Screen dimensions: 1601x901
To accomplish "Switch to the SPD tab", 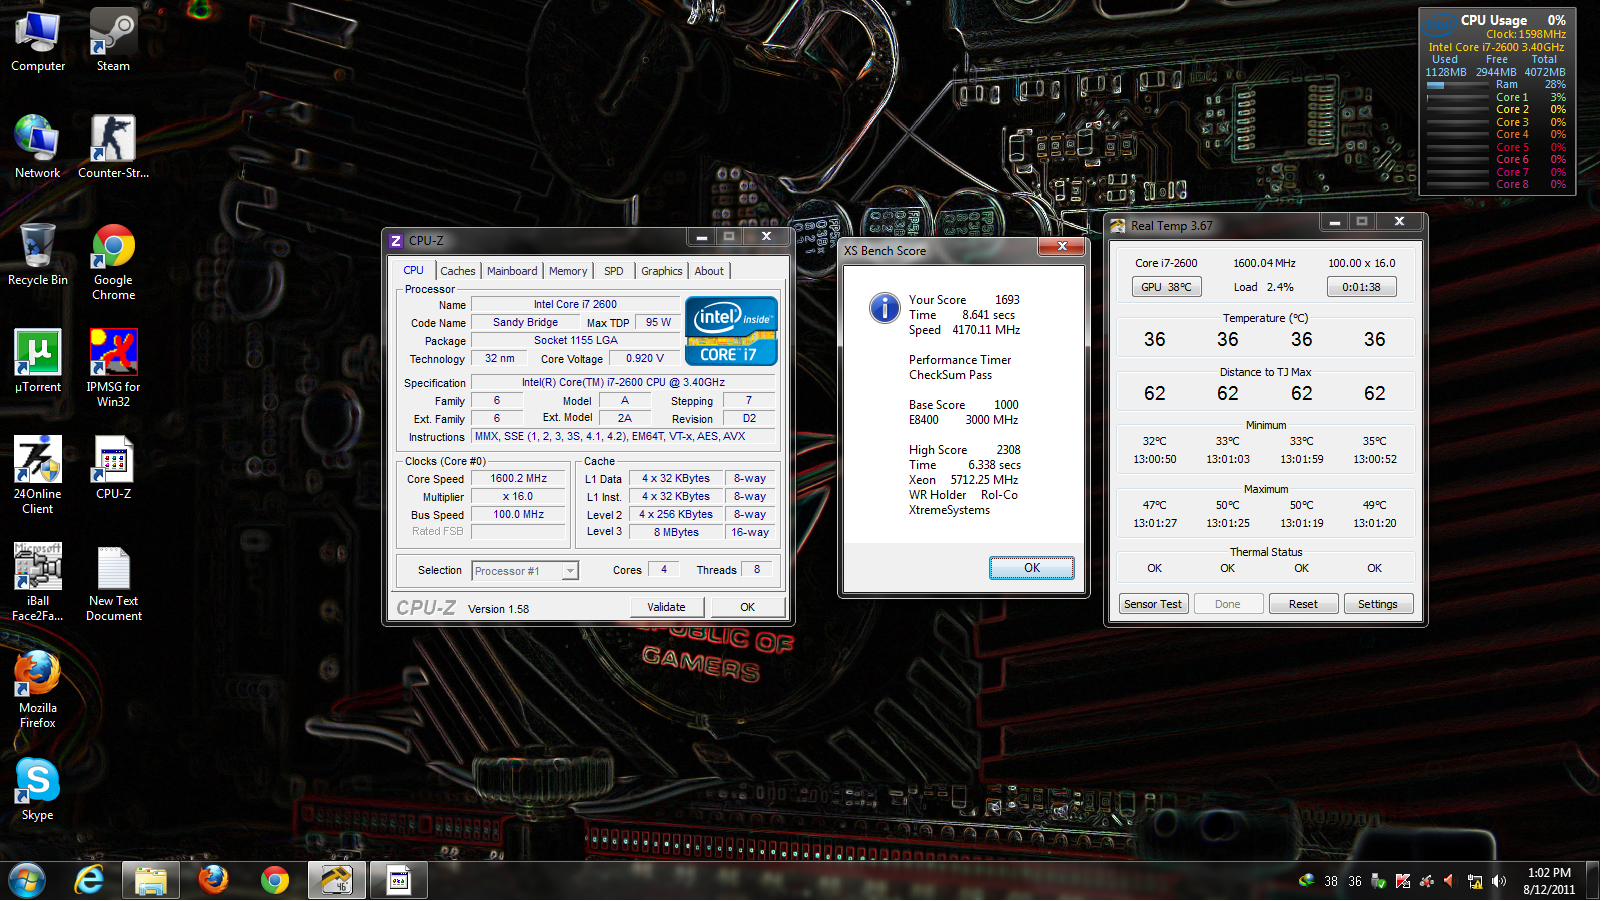I will pos(614,271).
